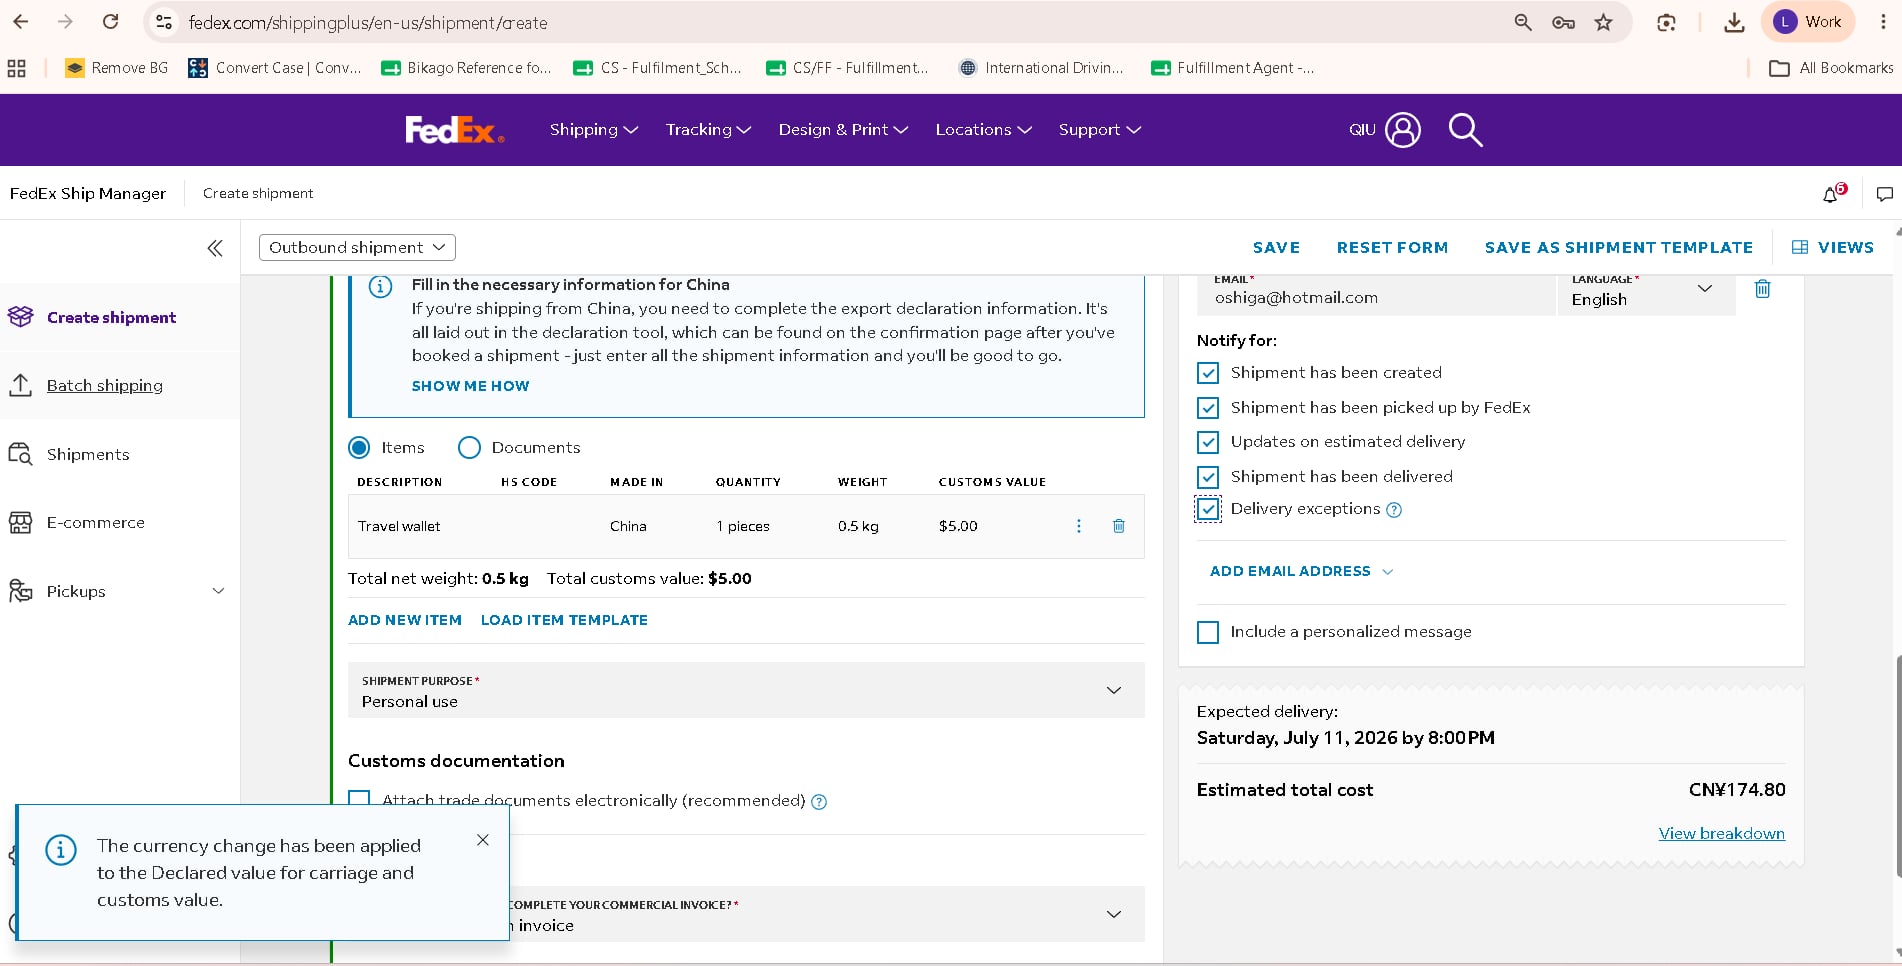Open the browser downloads icon
The image size is (1902, 966).
pyautogui.click(x=1735, y=22)
